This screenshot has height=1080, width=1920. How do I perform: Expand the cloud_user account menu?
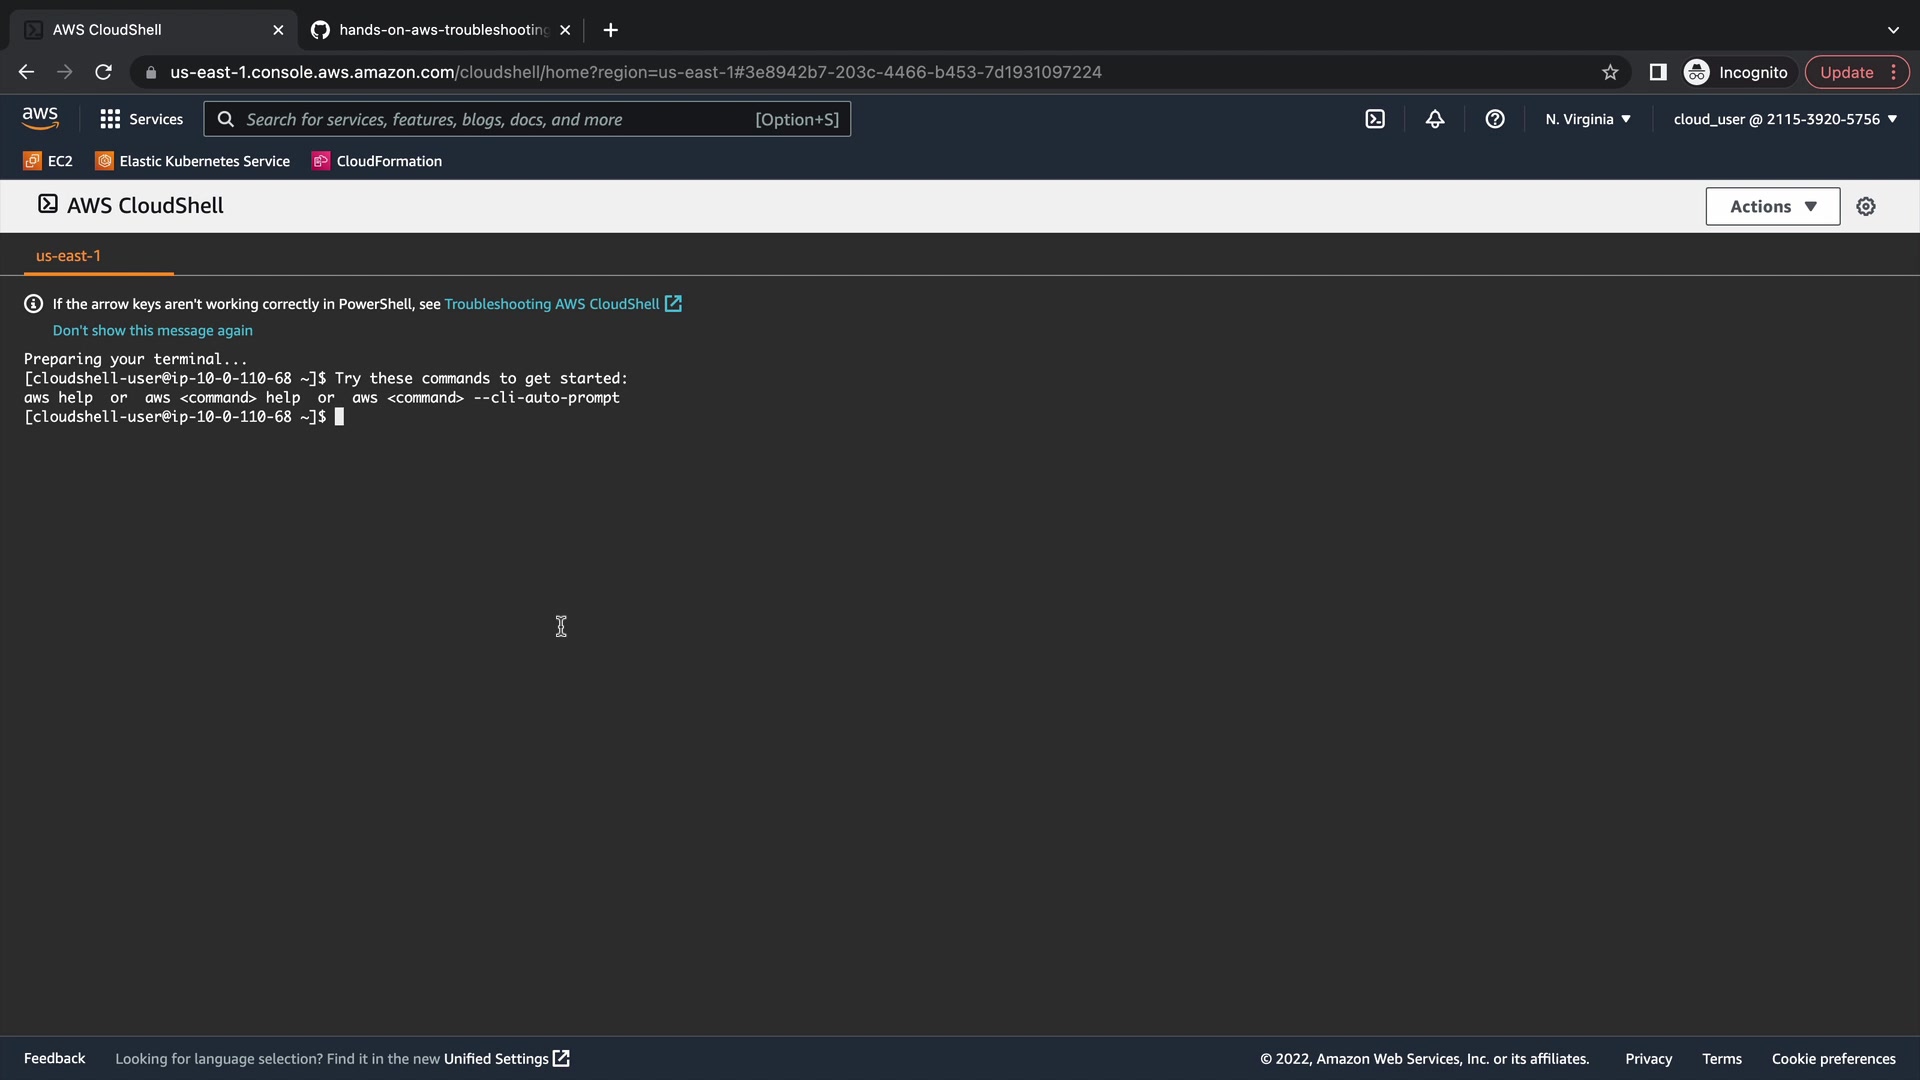click(1785, 119)
